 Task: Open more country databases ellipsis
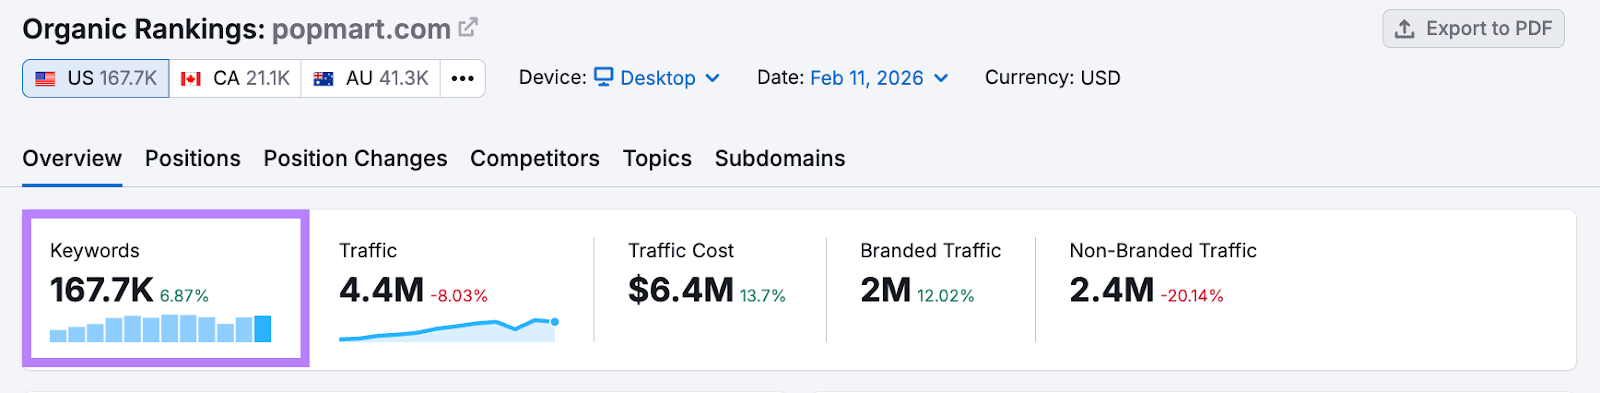click(462, 78)
